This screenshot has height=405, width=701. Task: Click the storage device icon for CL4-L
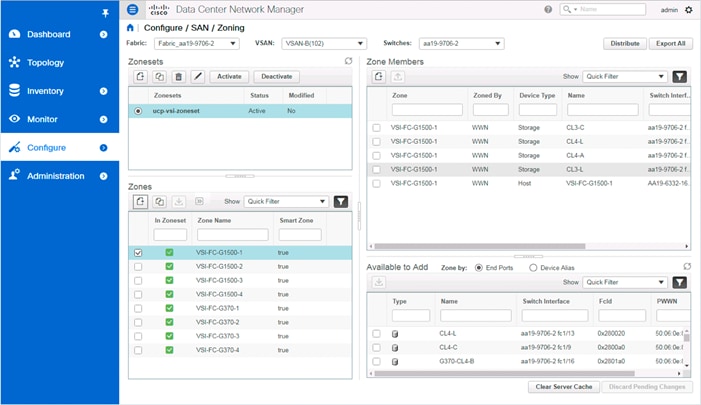[395, 333]
